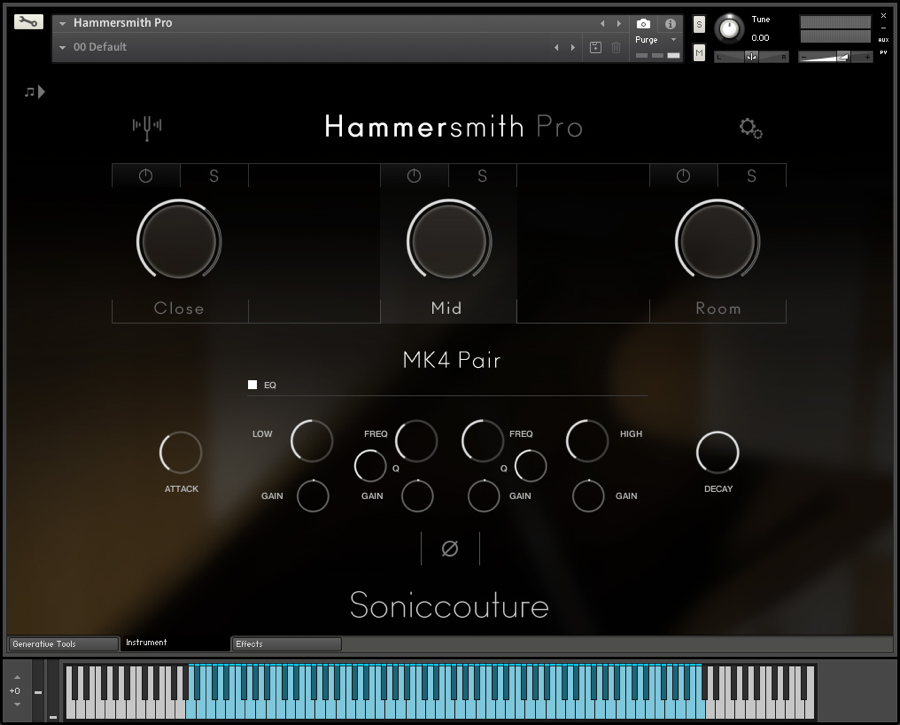
Task: Solo the Close mic channel
Action: point(214,176)
